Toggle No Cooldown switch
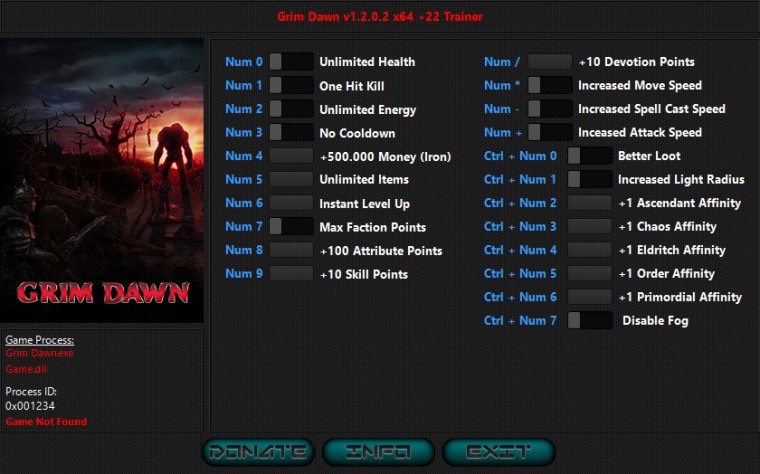The width and height of the screenshot is (760, 474). 291,132
